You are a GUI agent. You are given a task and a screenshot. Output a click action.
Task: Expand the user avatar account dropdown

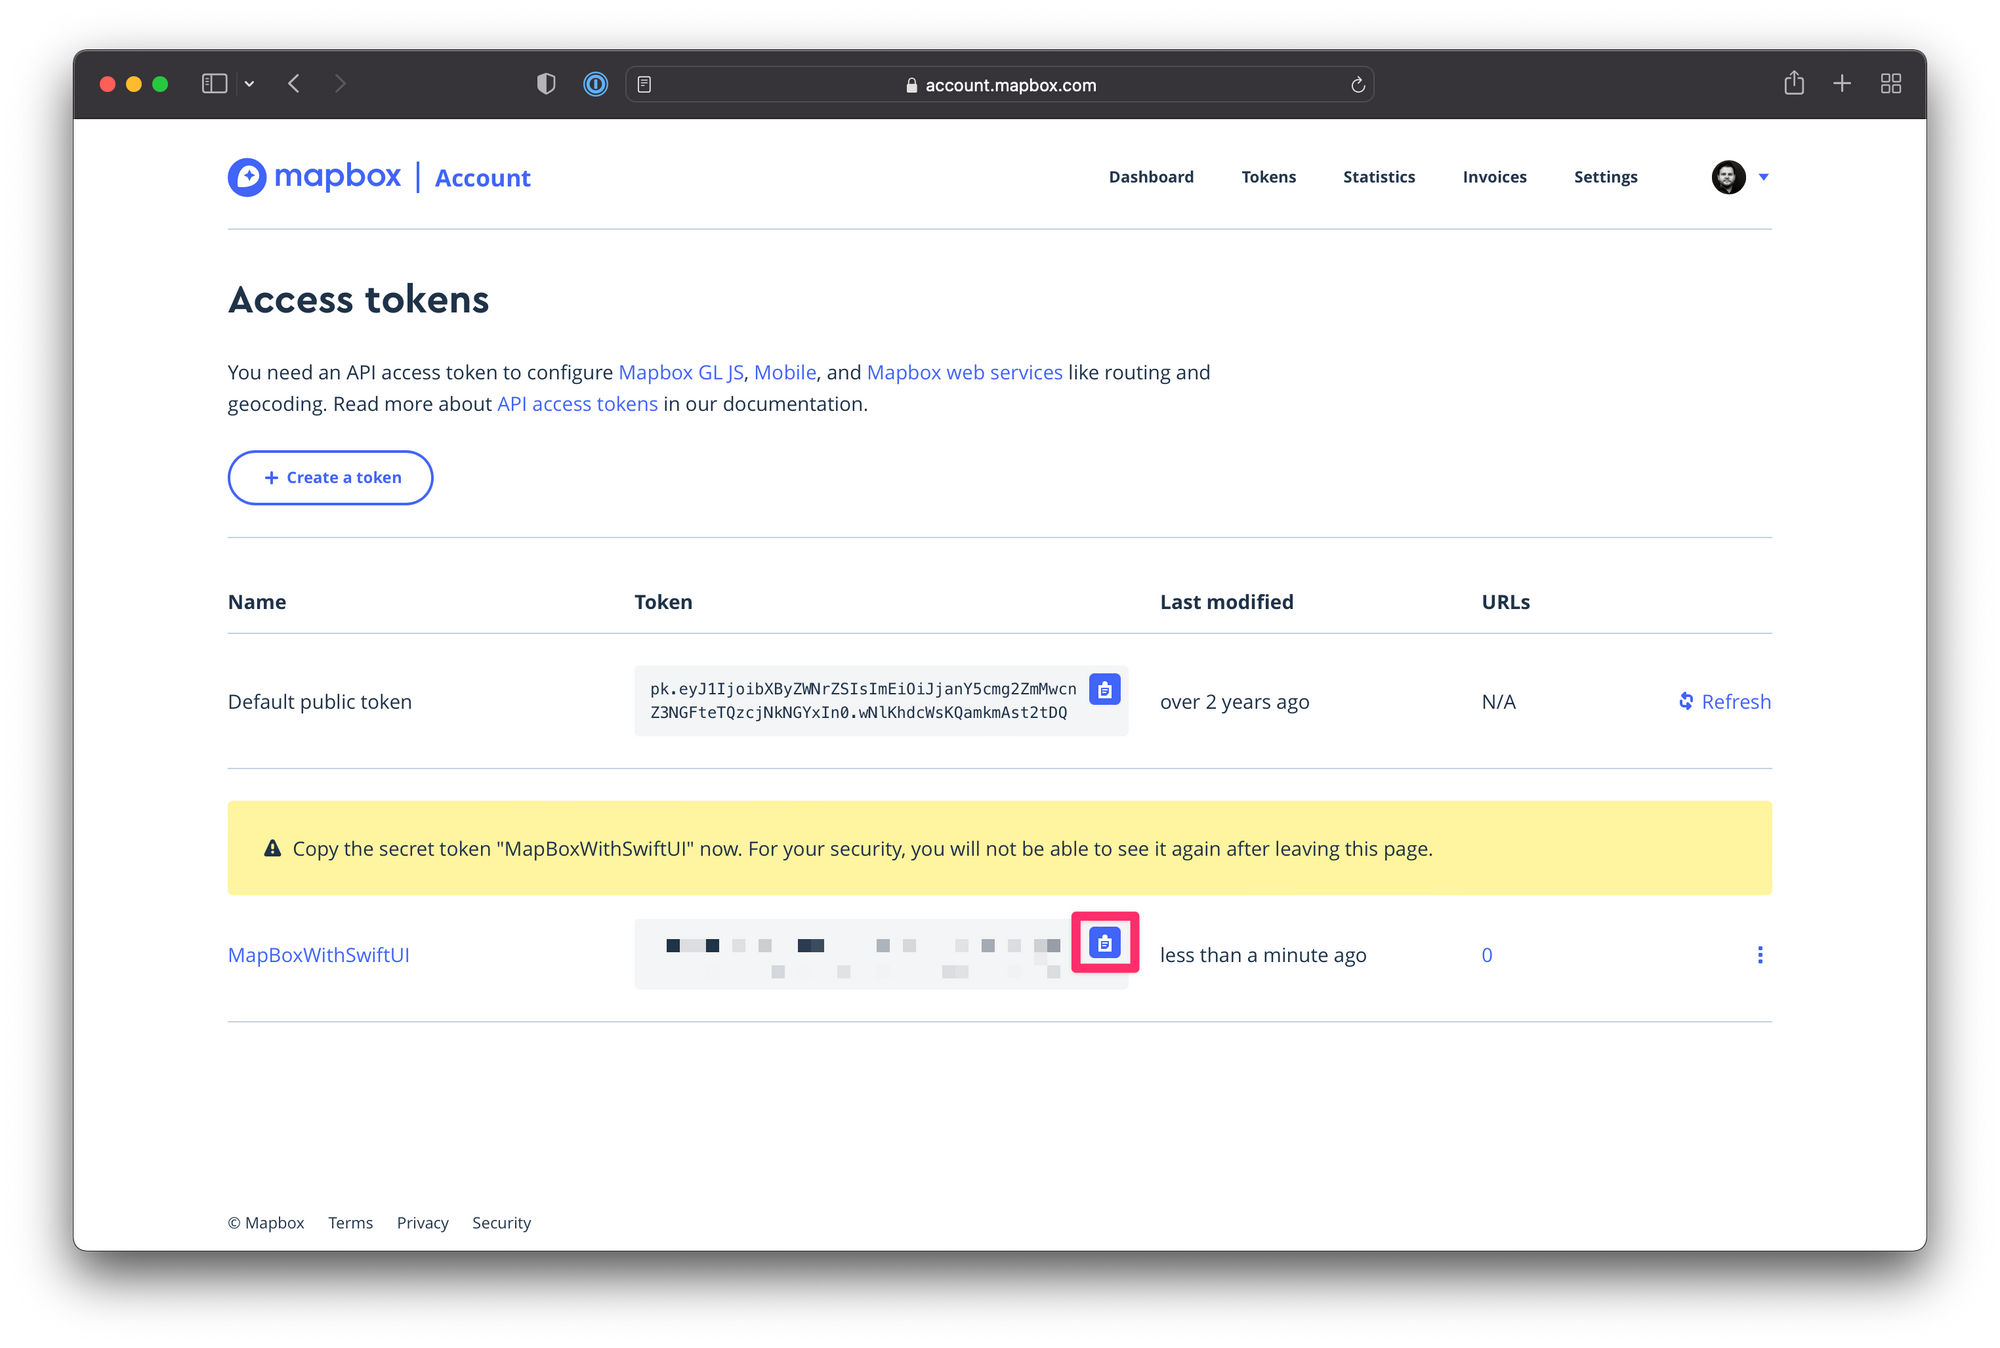point(1740,177)
